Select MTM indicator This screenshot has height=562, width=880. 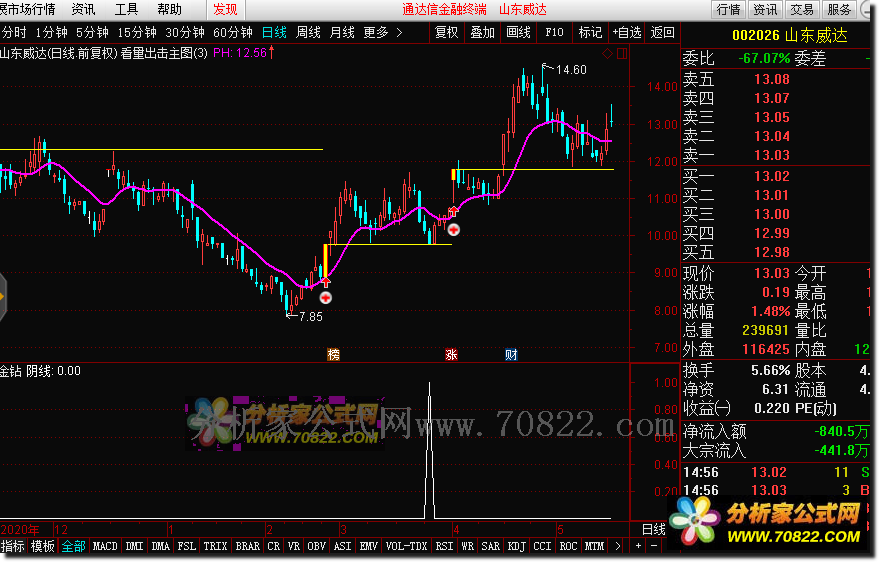[x=594, y=546]
